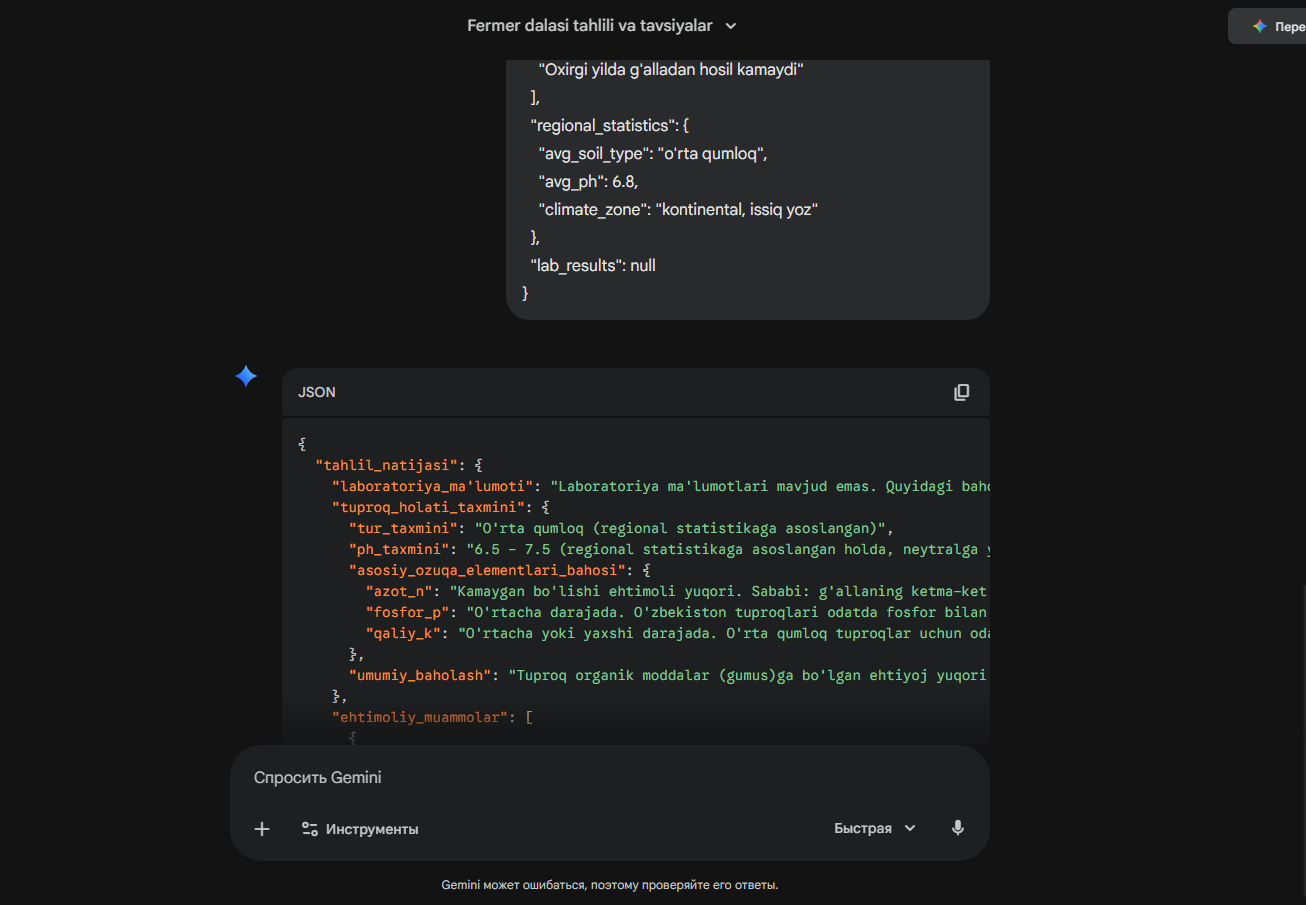The width and height of the screenshot is (1306, 905).
Task: Click the title 'Fermer dalasi tahlili va tavsiyalar'
Action: [590, 25]
